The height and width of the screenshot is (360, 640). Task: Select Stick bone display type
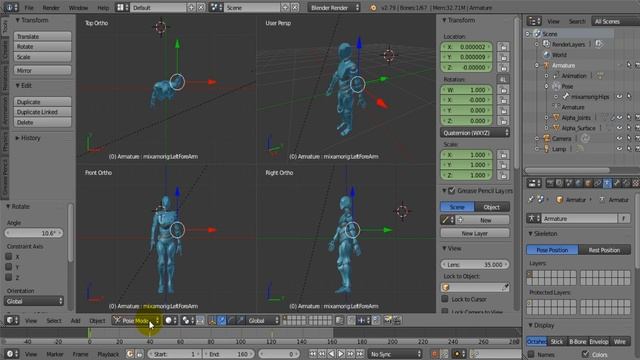pyautogui.click(x=557, y=342)
